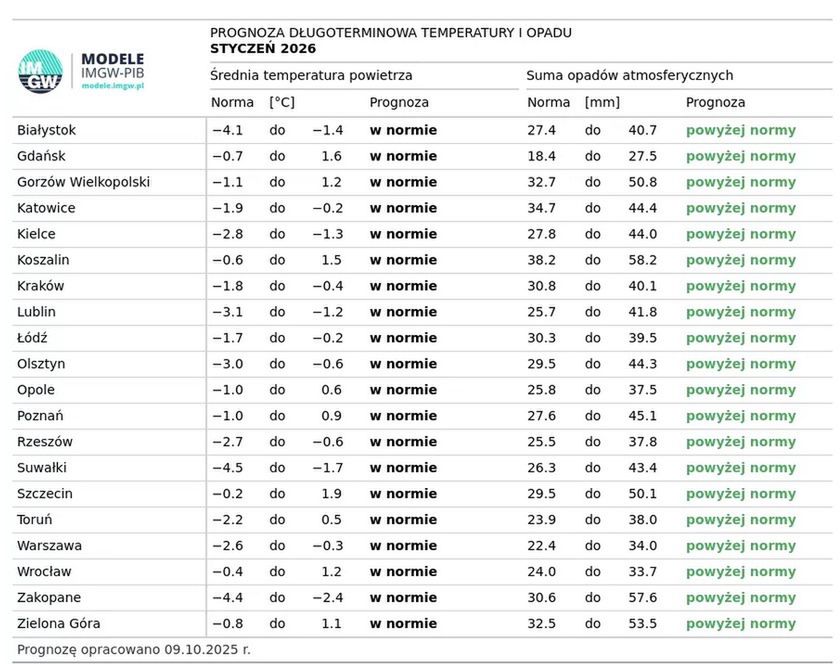
Task: Click the Kraków city label
Action: click(41, 286)
